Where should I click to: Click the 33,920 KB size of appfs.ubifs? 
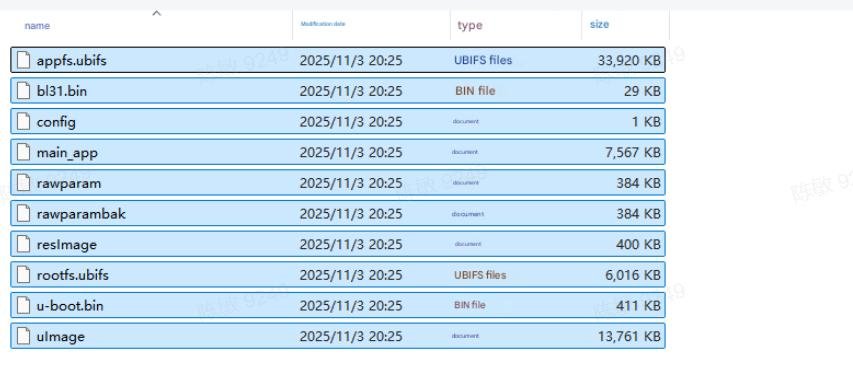coord(629,60)
